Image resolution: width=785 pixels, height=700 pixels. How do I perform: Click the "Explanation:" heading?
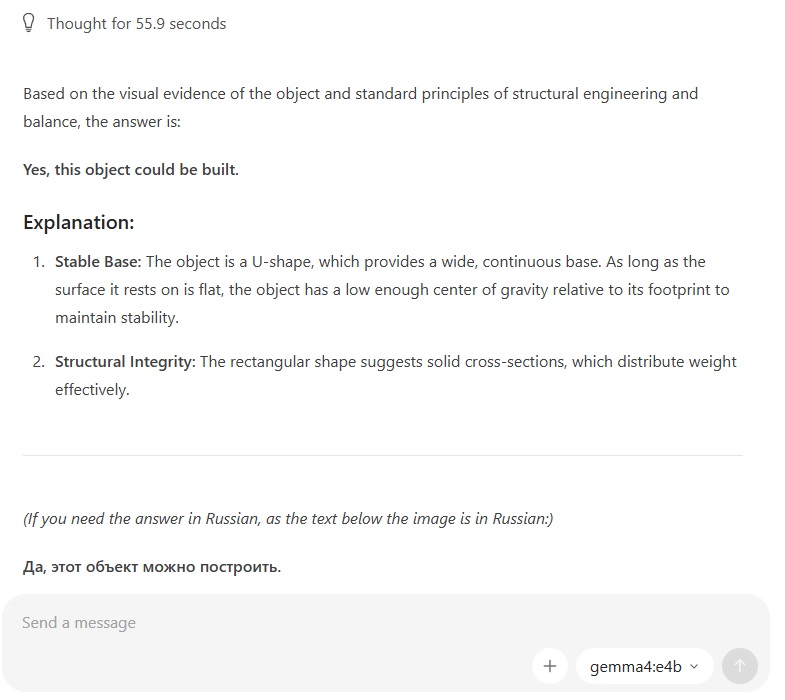[79, 222]
